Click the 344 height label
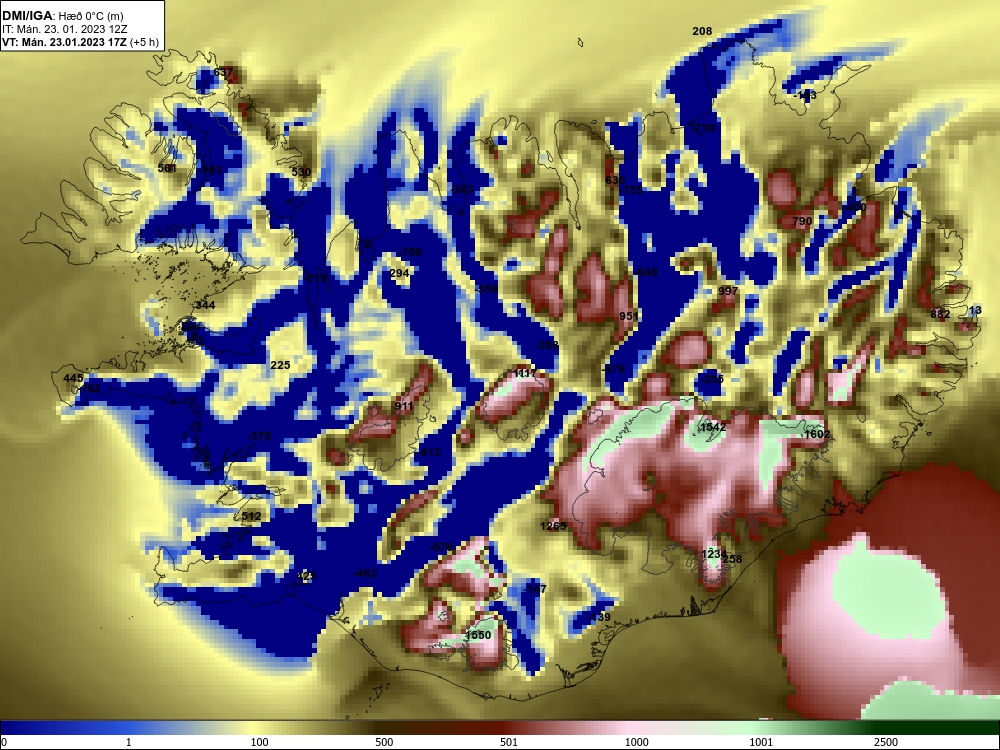The image size is (1000, 750). (x=205, y=305)
